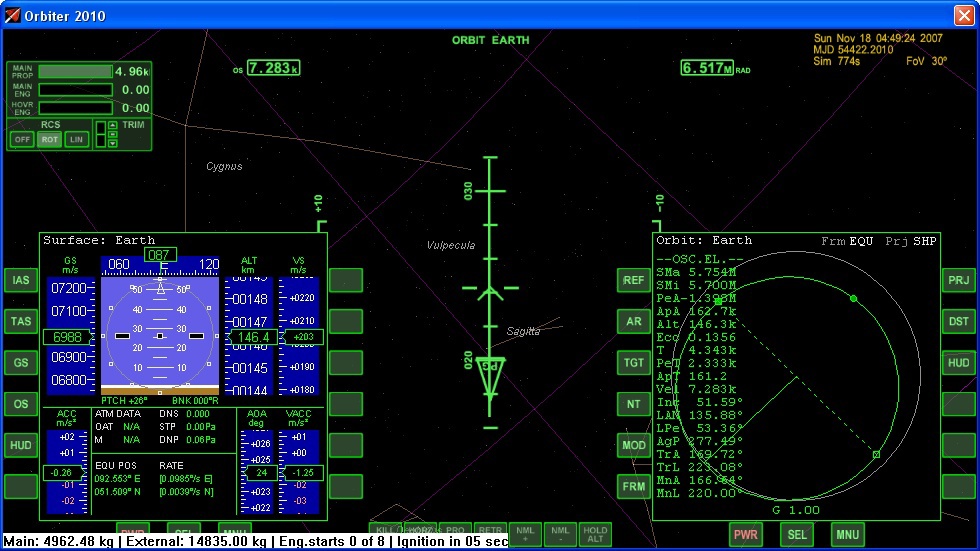Adjust the MAIN ENG throttle bar

[x=76, y=90]
